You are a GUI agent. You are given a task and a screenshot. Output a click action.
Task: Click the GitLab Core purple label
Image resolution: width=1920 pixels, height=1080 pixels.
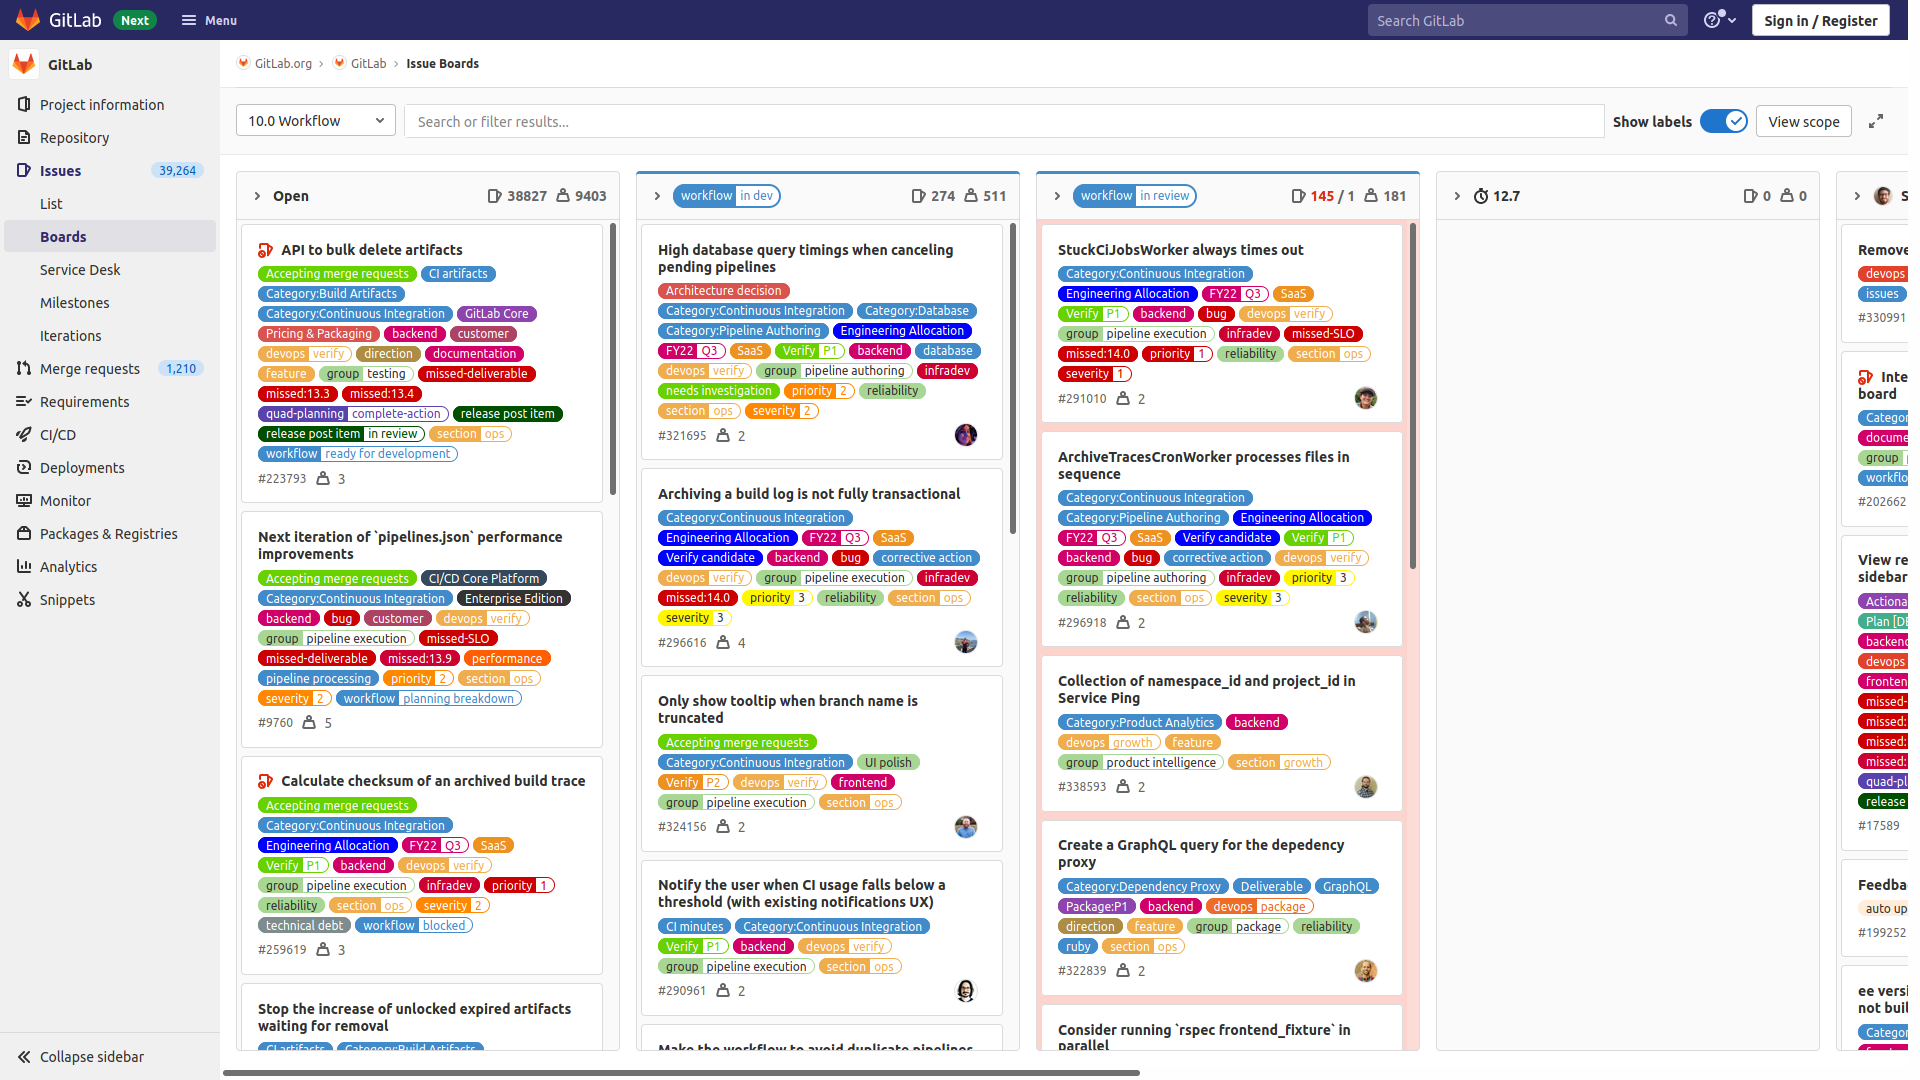pos(497,314)
